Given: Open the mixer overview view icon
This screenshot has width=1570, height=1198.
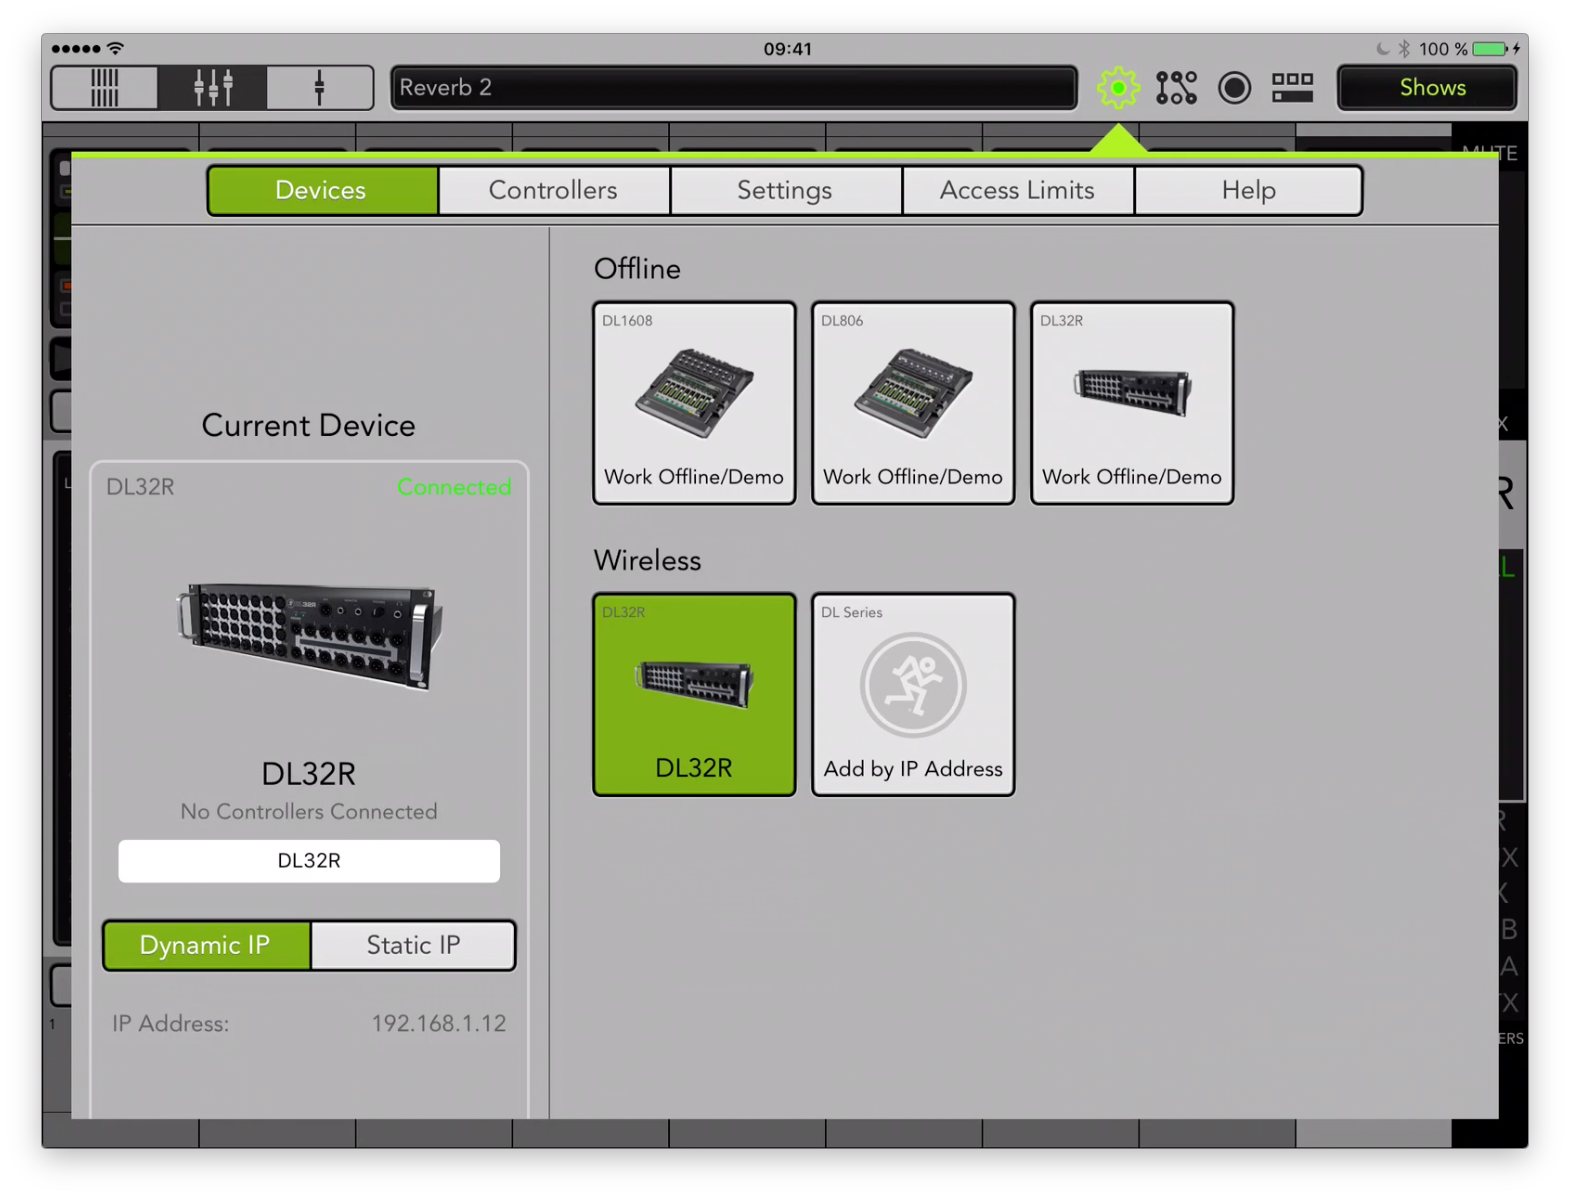Looking at the screenshot, I should click(105, 88).
